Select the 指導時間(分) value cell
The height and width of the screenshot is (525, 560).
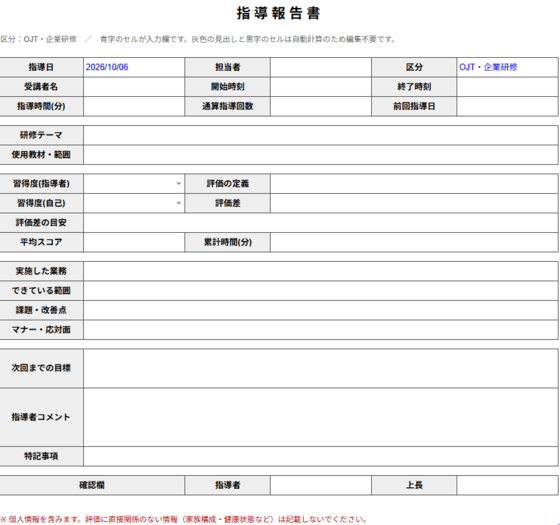click(x=134, y=106)
